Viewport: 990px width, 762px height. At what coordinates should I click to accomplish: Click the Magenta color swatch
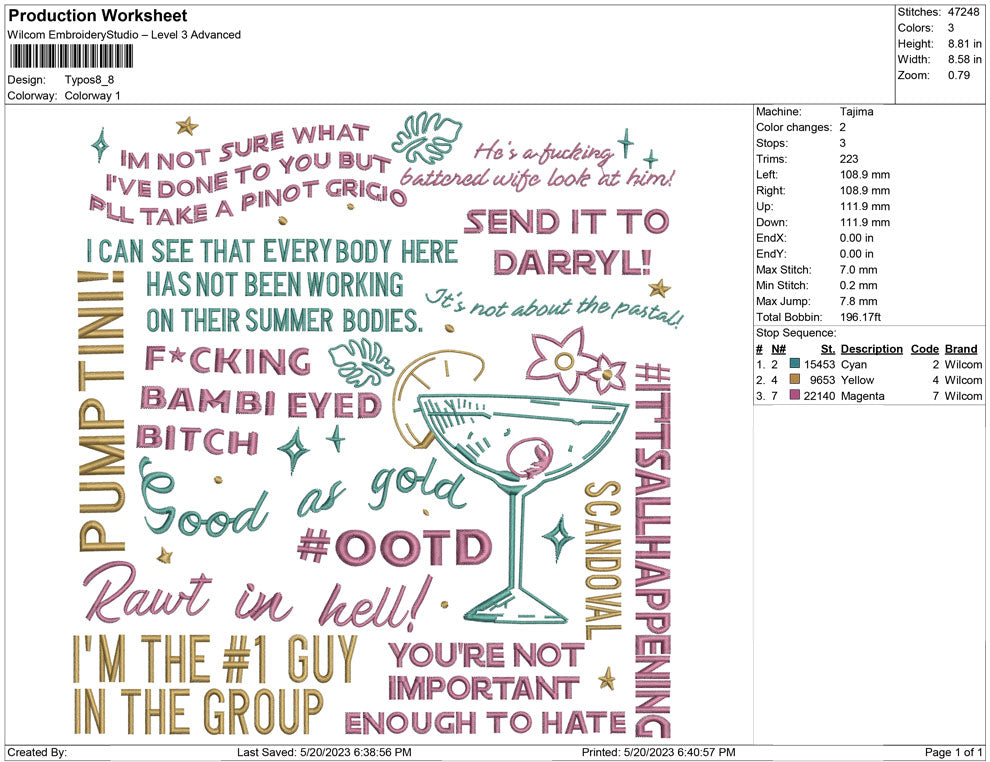(x=794, y=395)
